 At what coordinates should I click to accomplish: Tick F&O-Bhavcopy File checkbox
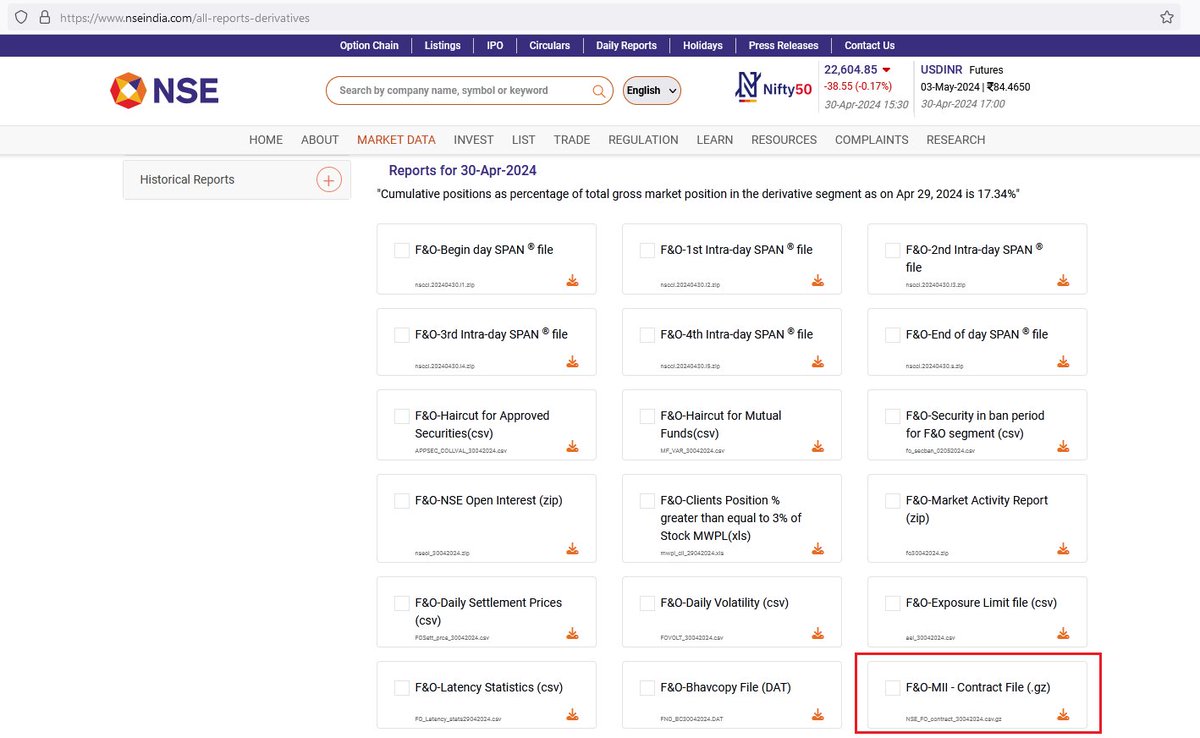coord(647,688)
